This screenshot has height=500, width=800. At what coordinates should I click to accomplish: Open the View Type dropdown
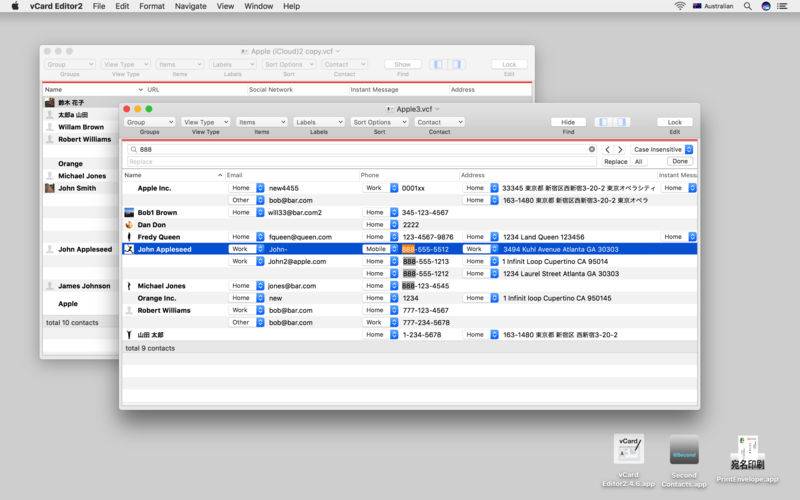click(206, 122)
